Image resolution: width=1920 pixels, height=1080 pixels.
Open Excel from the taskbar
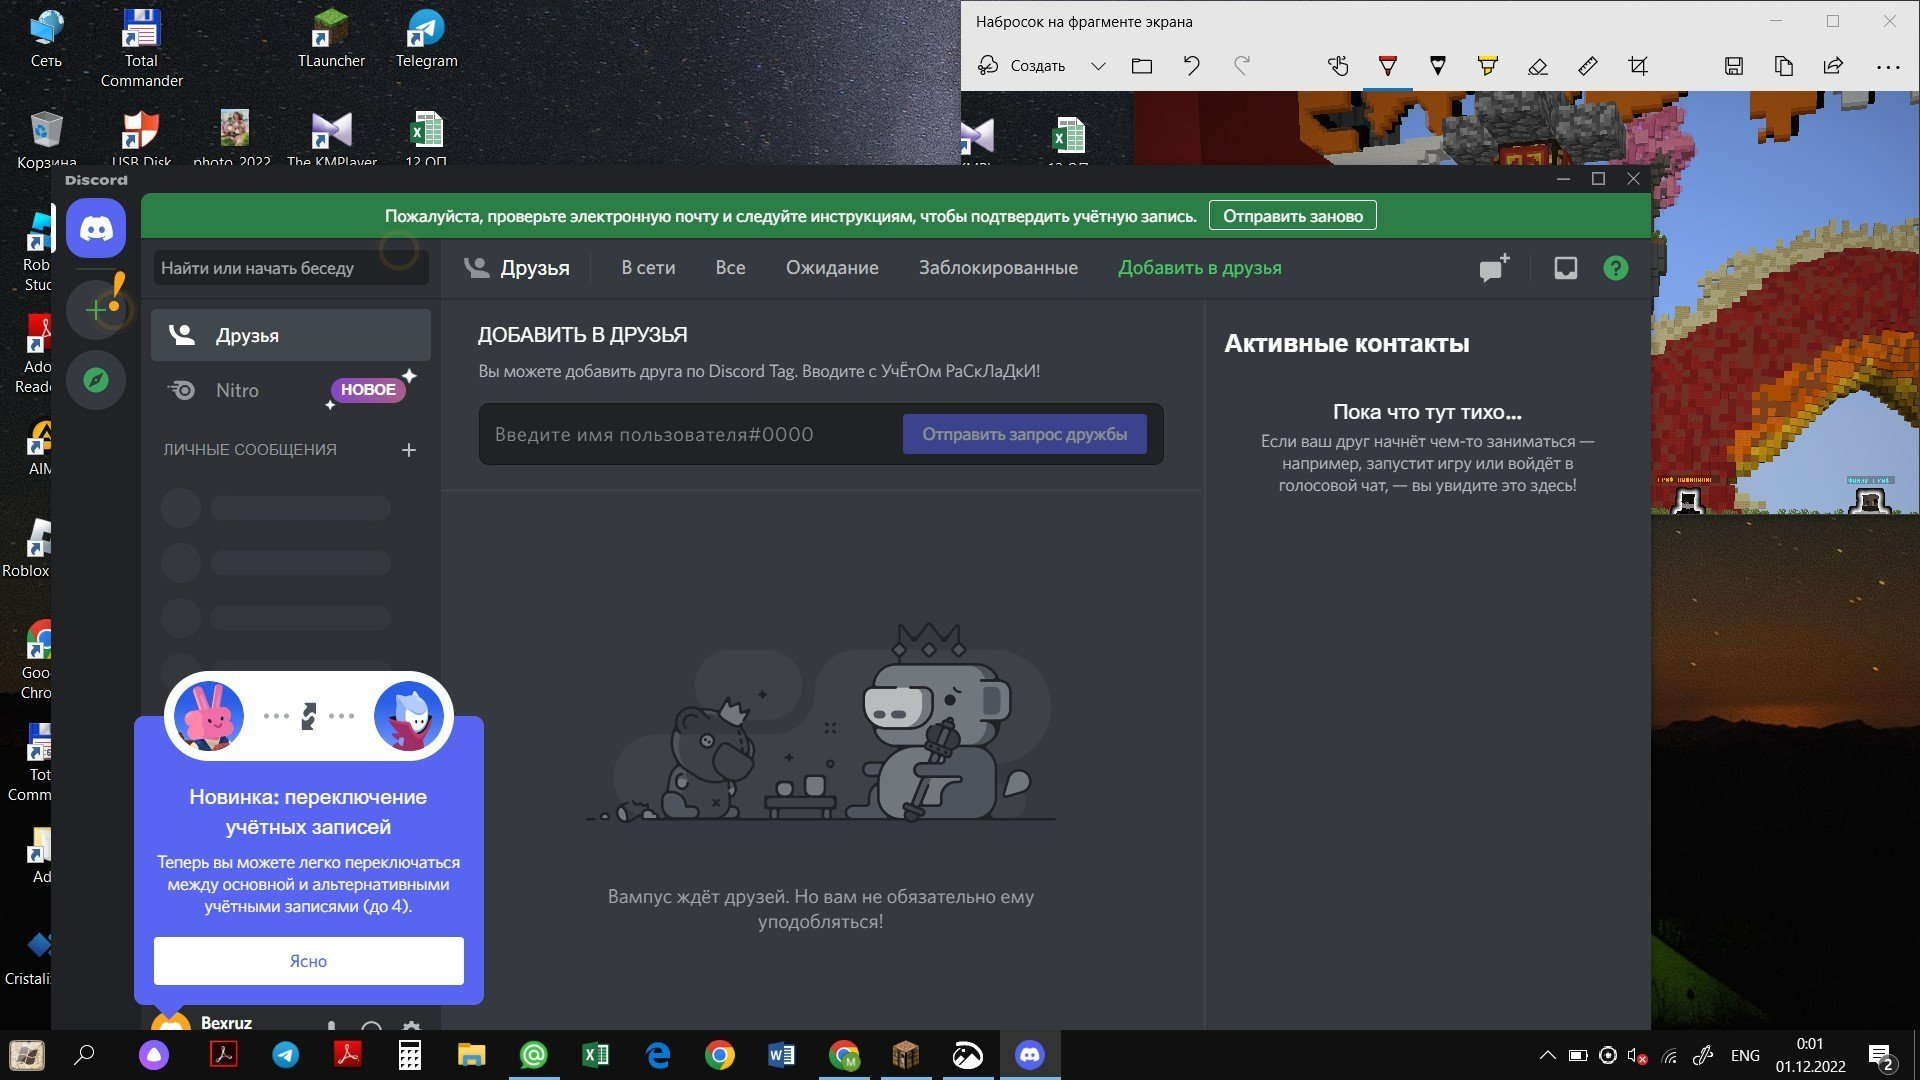tap(596, 1055)
